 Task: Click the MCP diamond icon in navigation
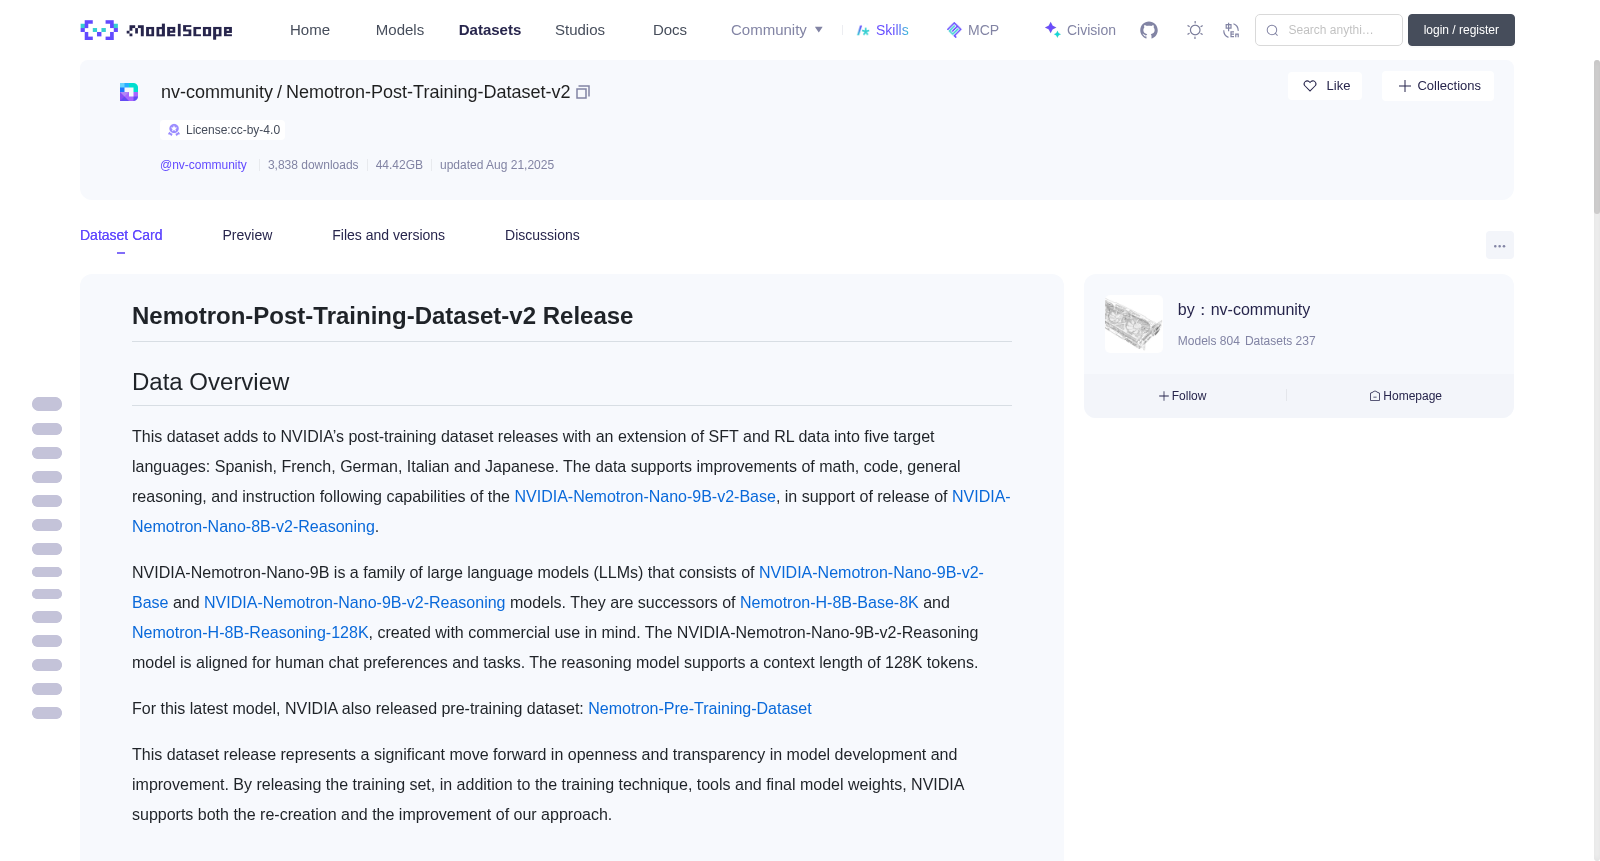point(954,30)
